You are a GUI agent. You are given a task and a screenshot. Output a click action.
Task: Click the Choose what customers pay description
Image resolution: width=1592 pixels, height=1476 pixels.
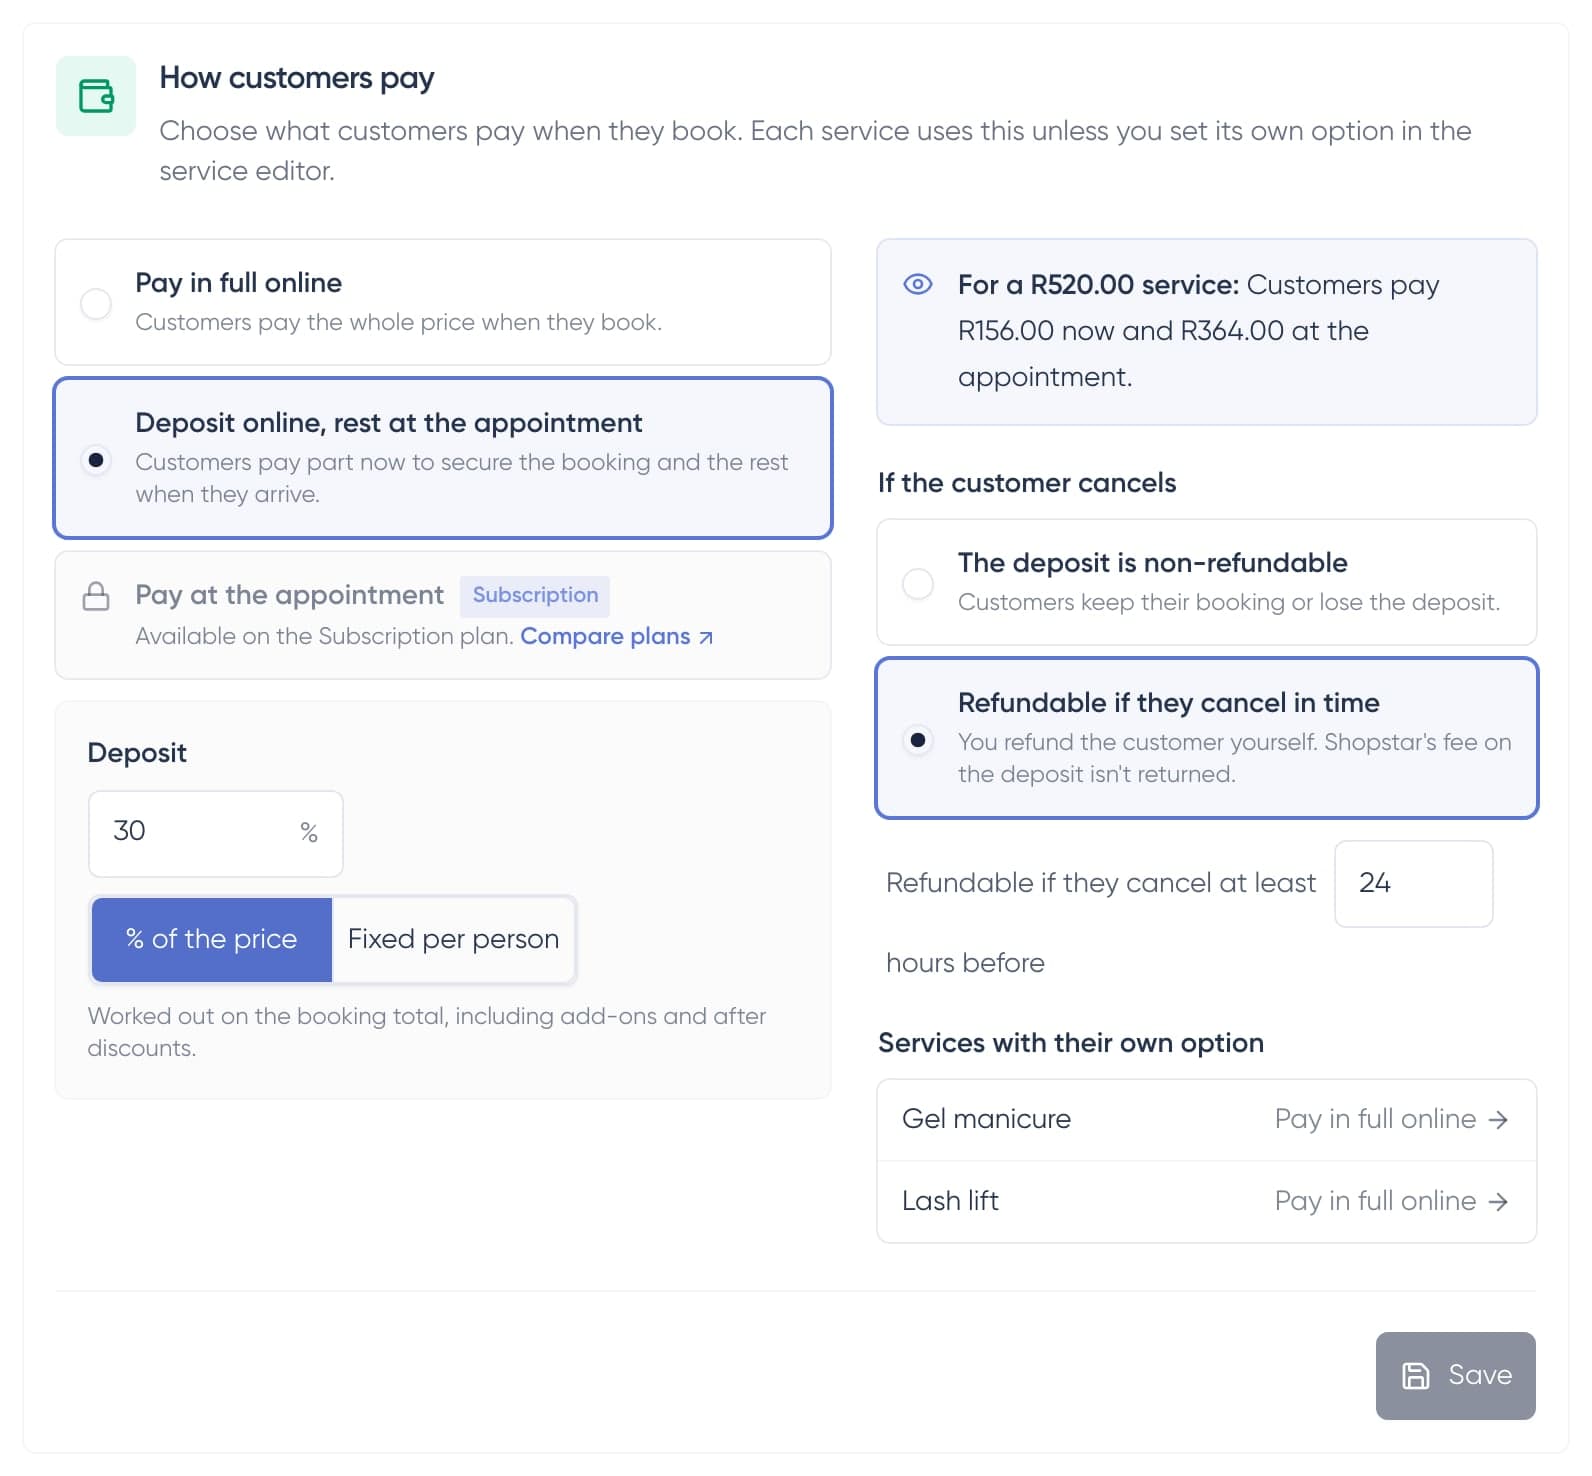tap(815, 151)
